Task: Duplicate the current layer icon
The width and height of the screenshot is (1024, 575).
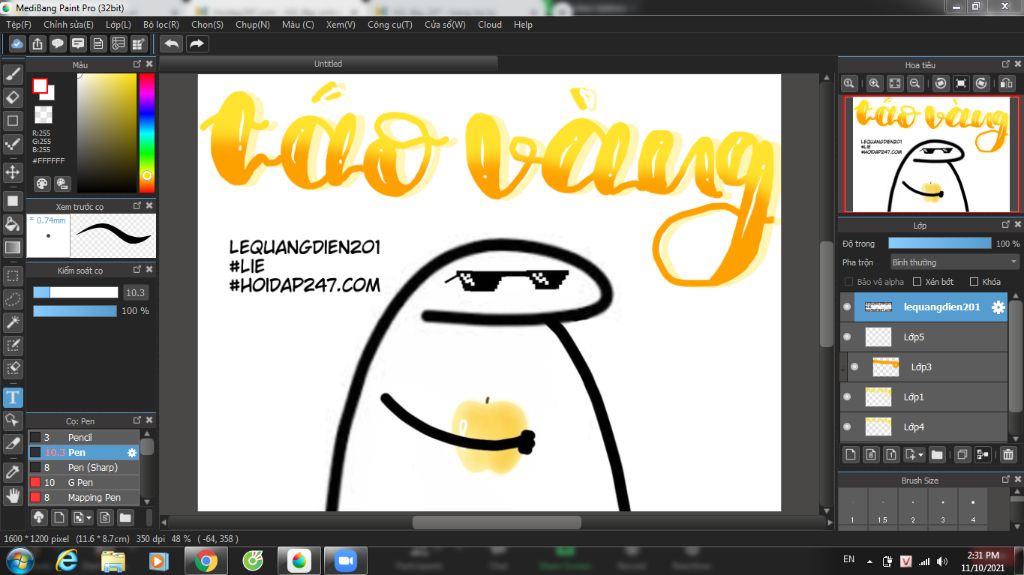Action: 962,455
